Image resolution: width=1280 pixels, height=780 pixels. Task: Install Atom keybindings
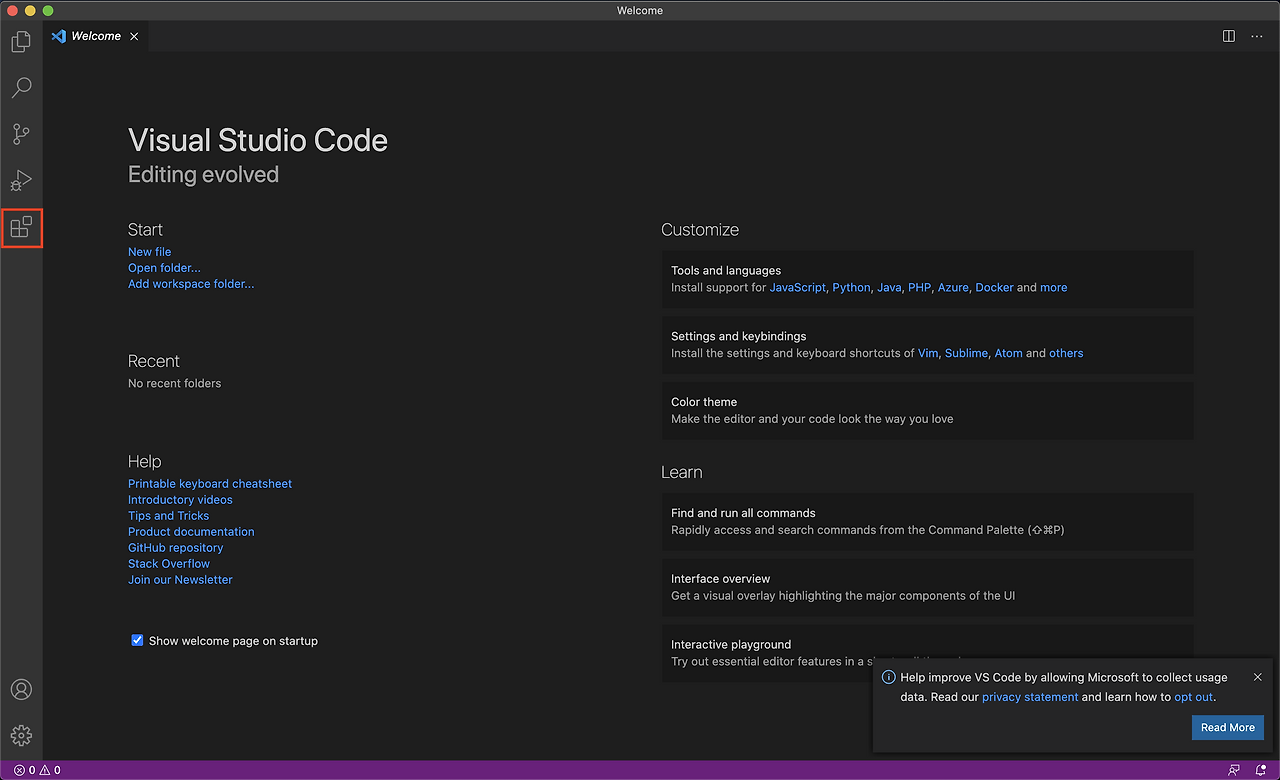[1008, 353]
